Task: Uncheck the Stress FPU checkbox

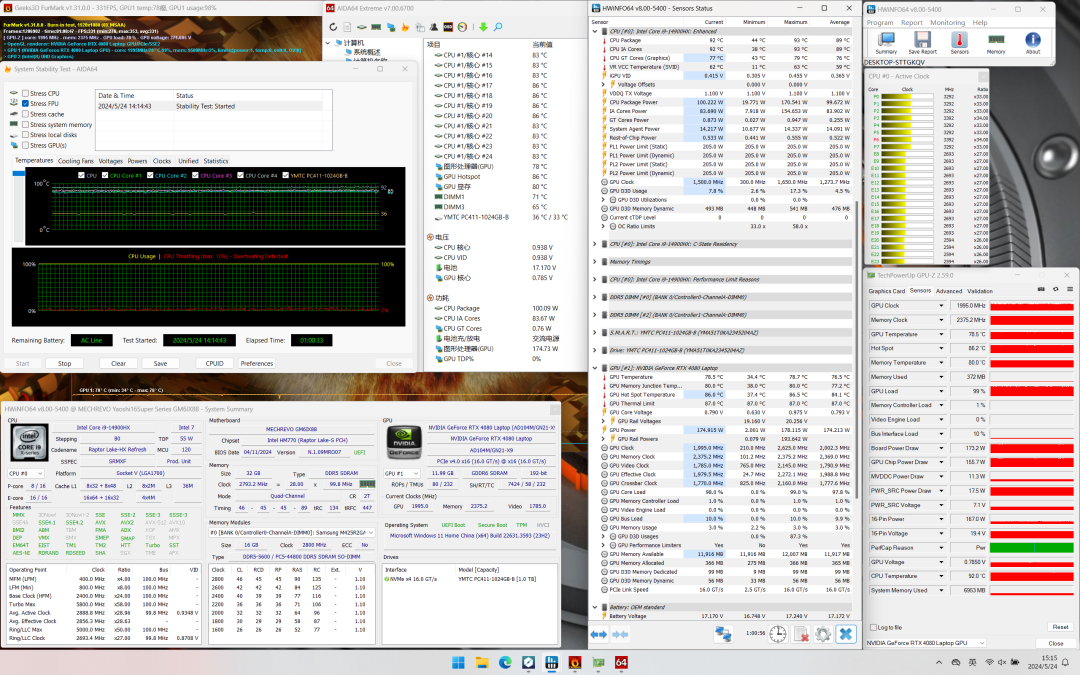Action: point(25,104)
